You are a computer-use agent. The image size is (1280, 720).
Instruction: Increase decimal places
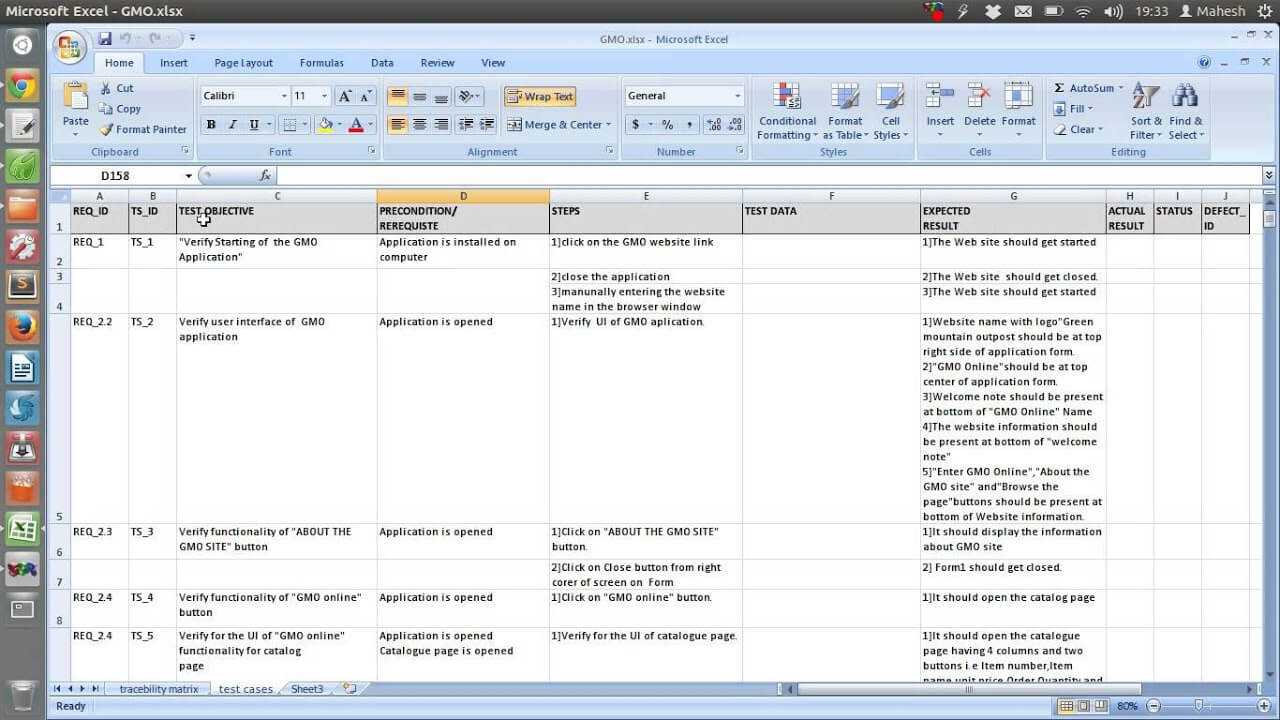[x=713, y=125]
